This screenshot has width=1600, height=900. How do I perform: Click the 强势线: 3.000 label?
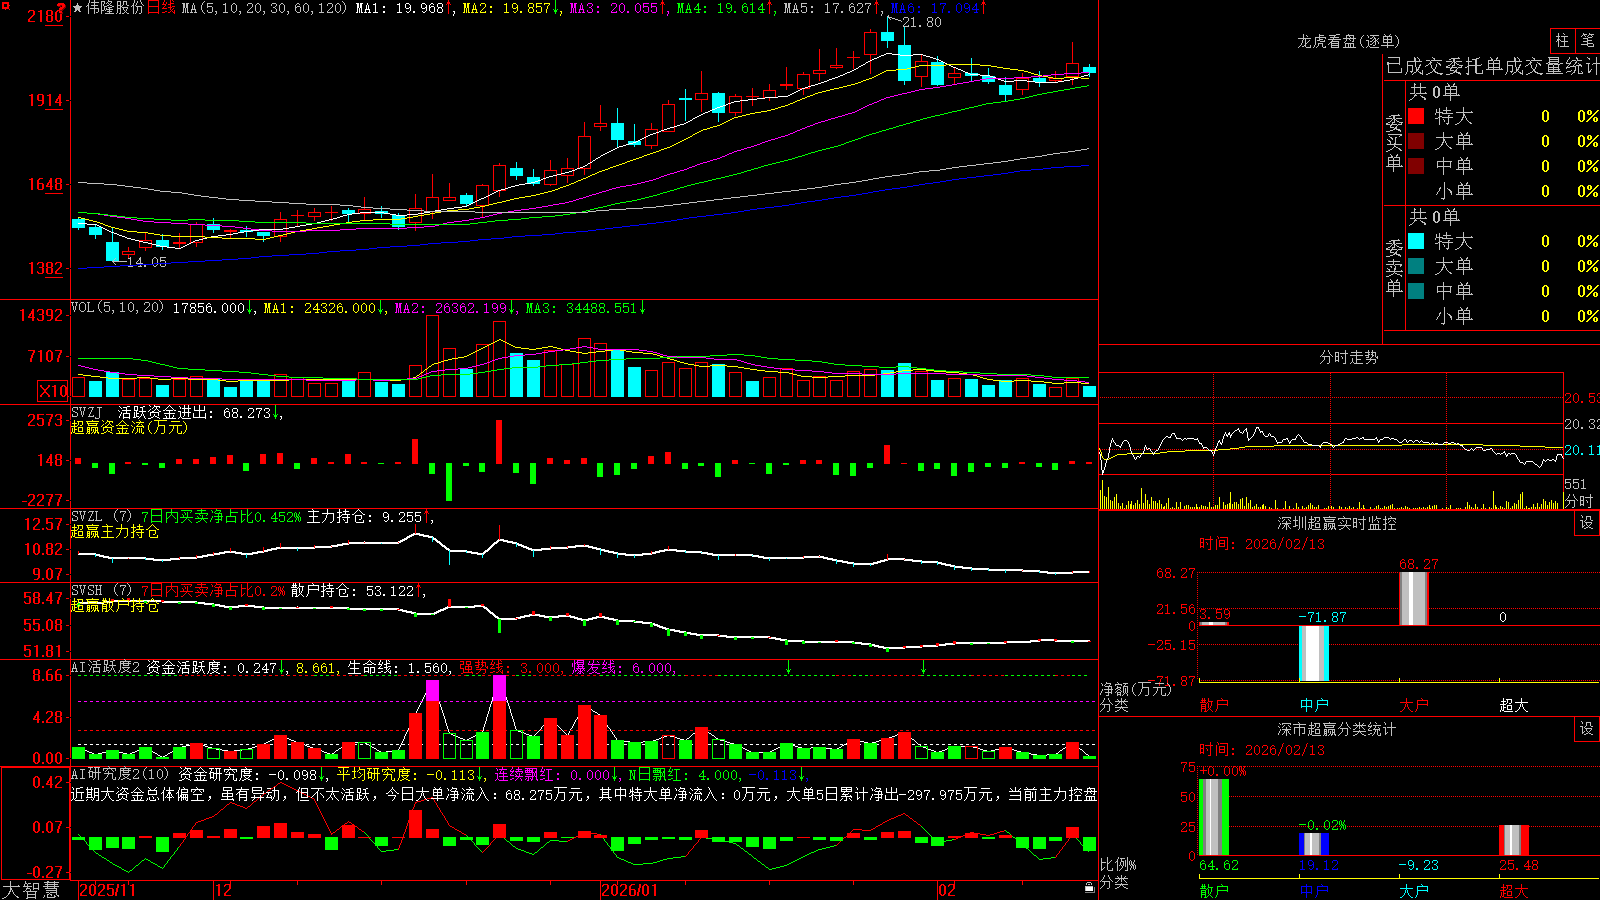(510, 667)
